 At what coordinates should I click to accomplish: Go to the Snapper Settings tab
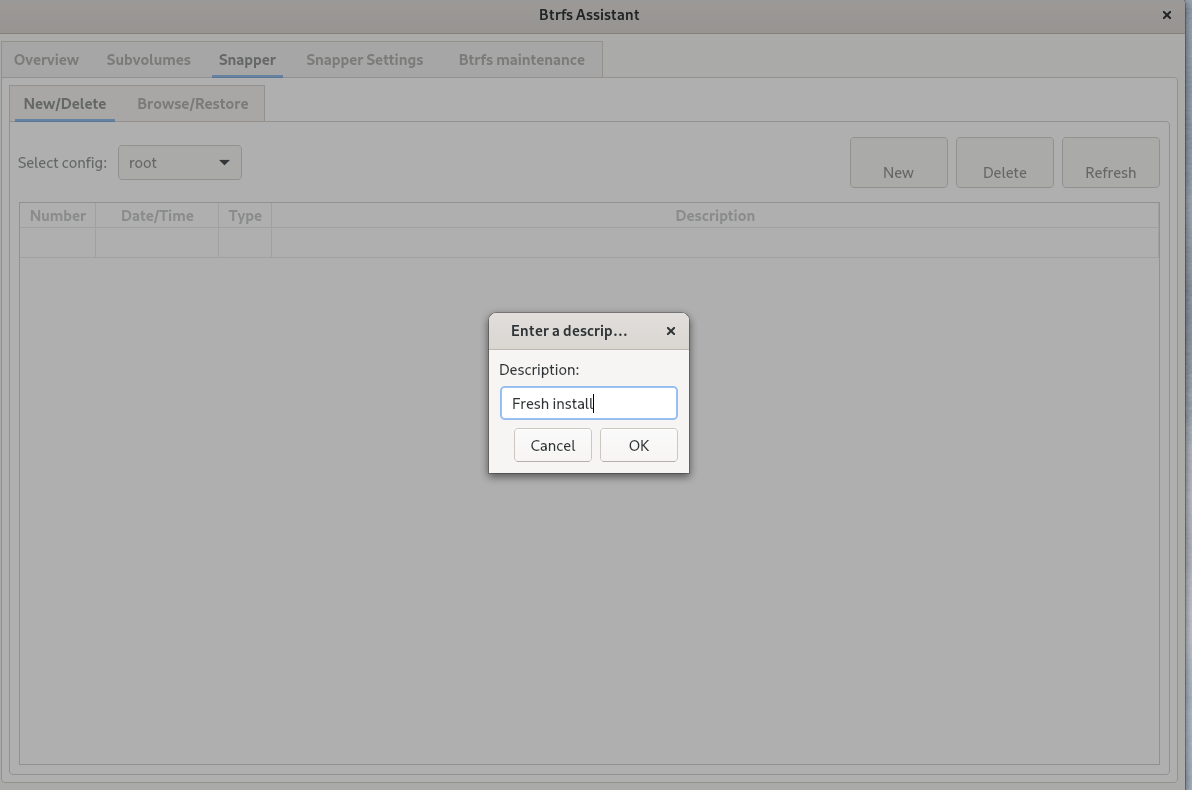(365, 59)
